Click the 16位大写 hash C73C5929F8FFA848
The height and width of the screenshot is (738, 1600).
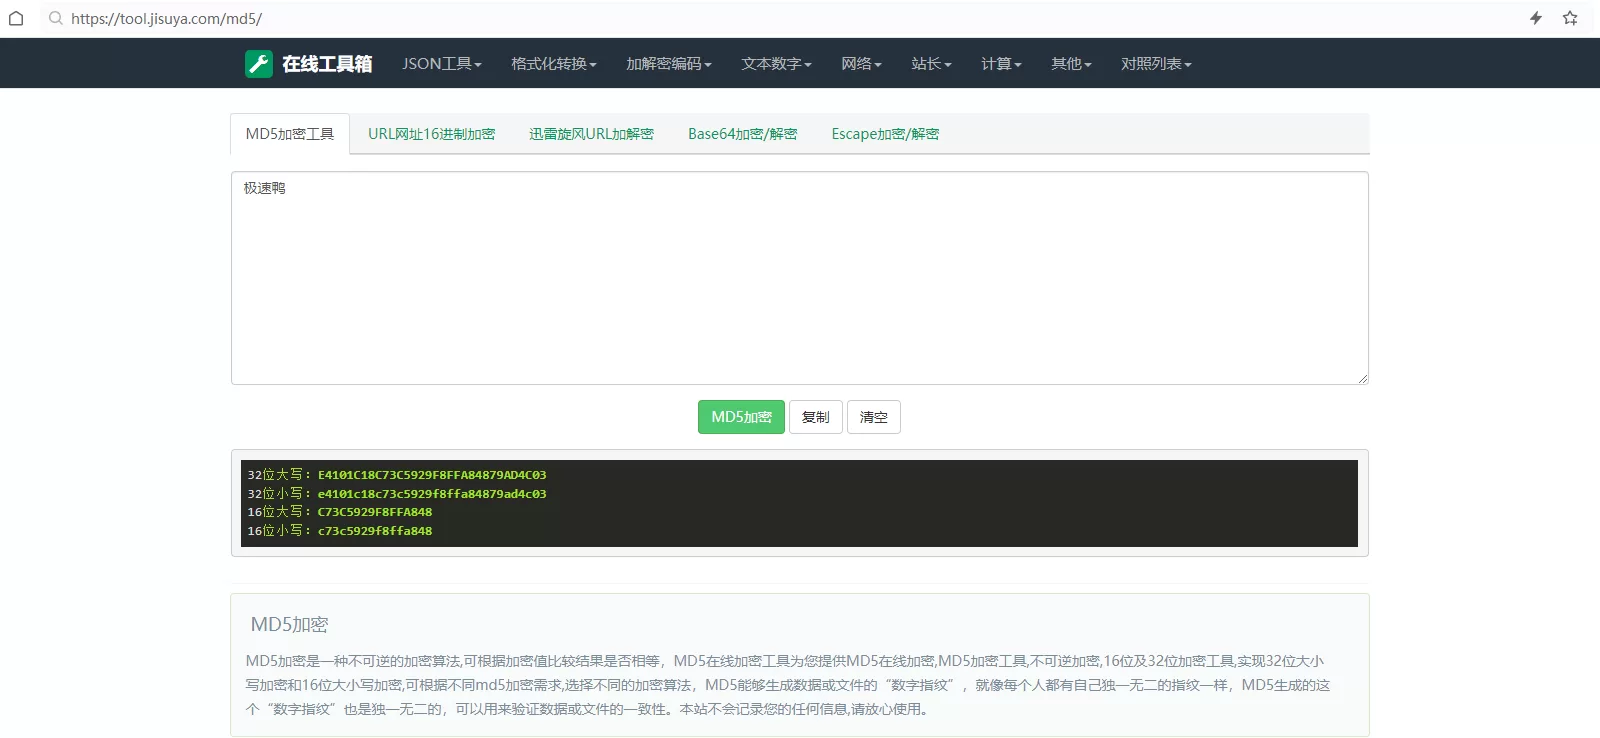tap(375, 512)
